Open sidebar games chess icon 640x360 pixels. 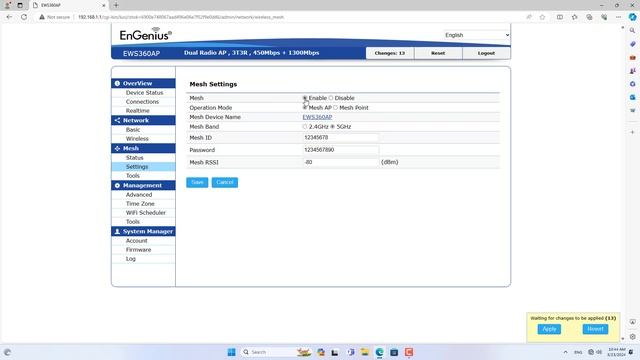pos(633,71)
